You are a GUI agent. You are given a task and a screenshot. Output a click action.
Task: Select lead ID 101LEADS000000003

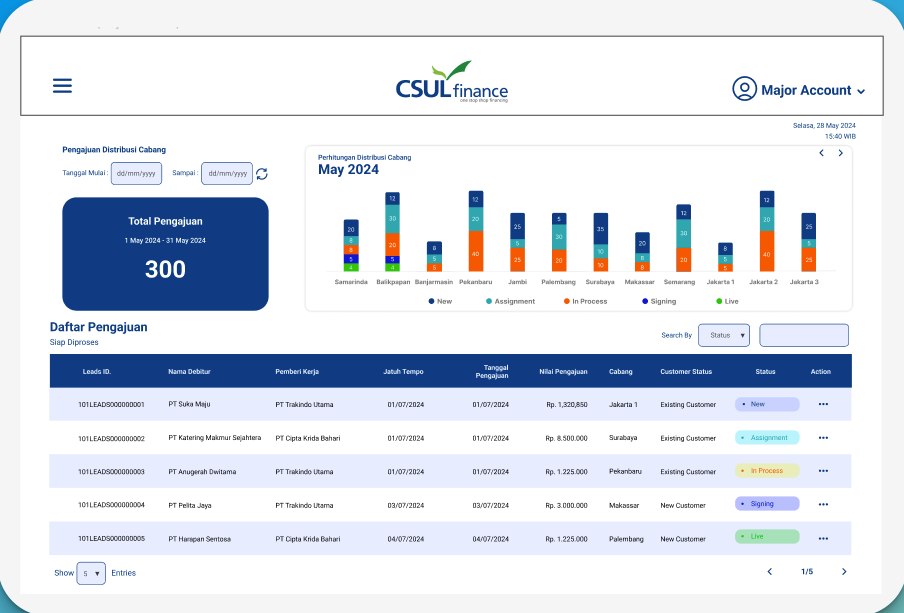point(111,472)
